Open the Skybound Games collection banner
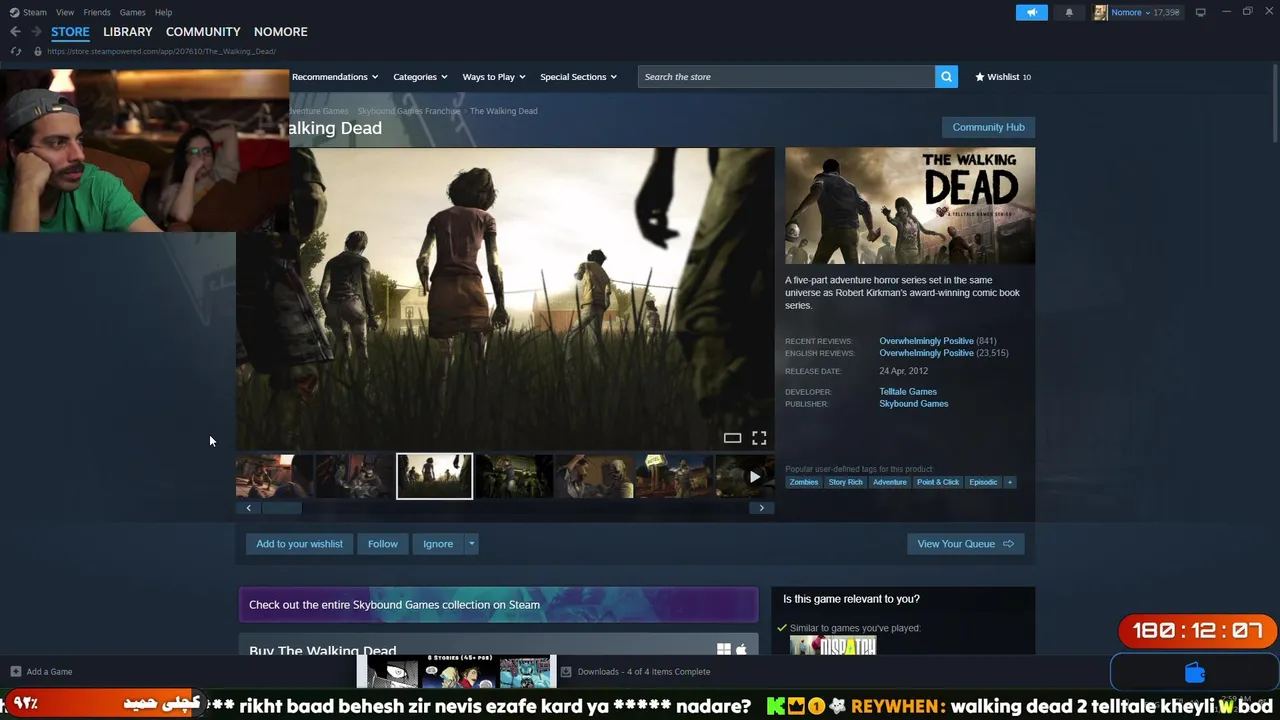The width and height of the screenshot is (1280, 720). point(498,605)
